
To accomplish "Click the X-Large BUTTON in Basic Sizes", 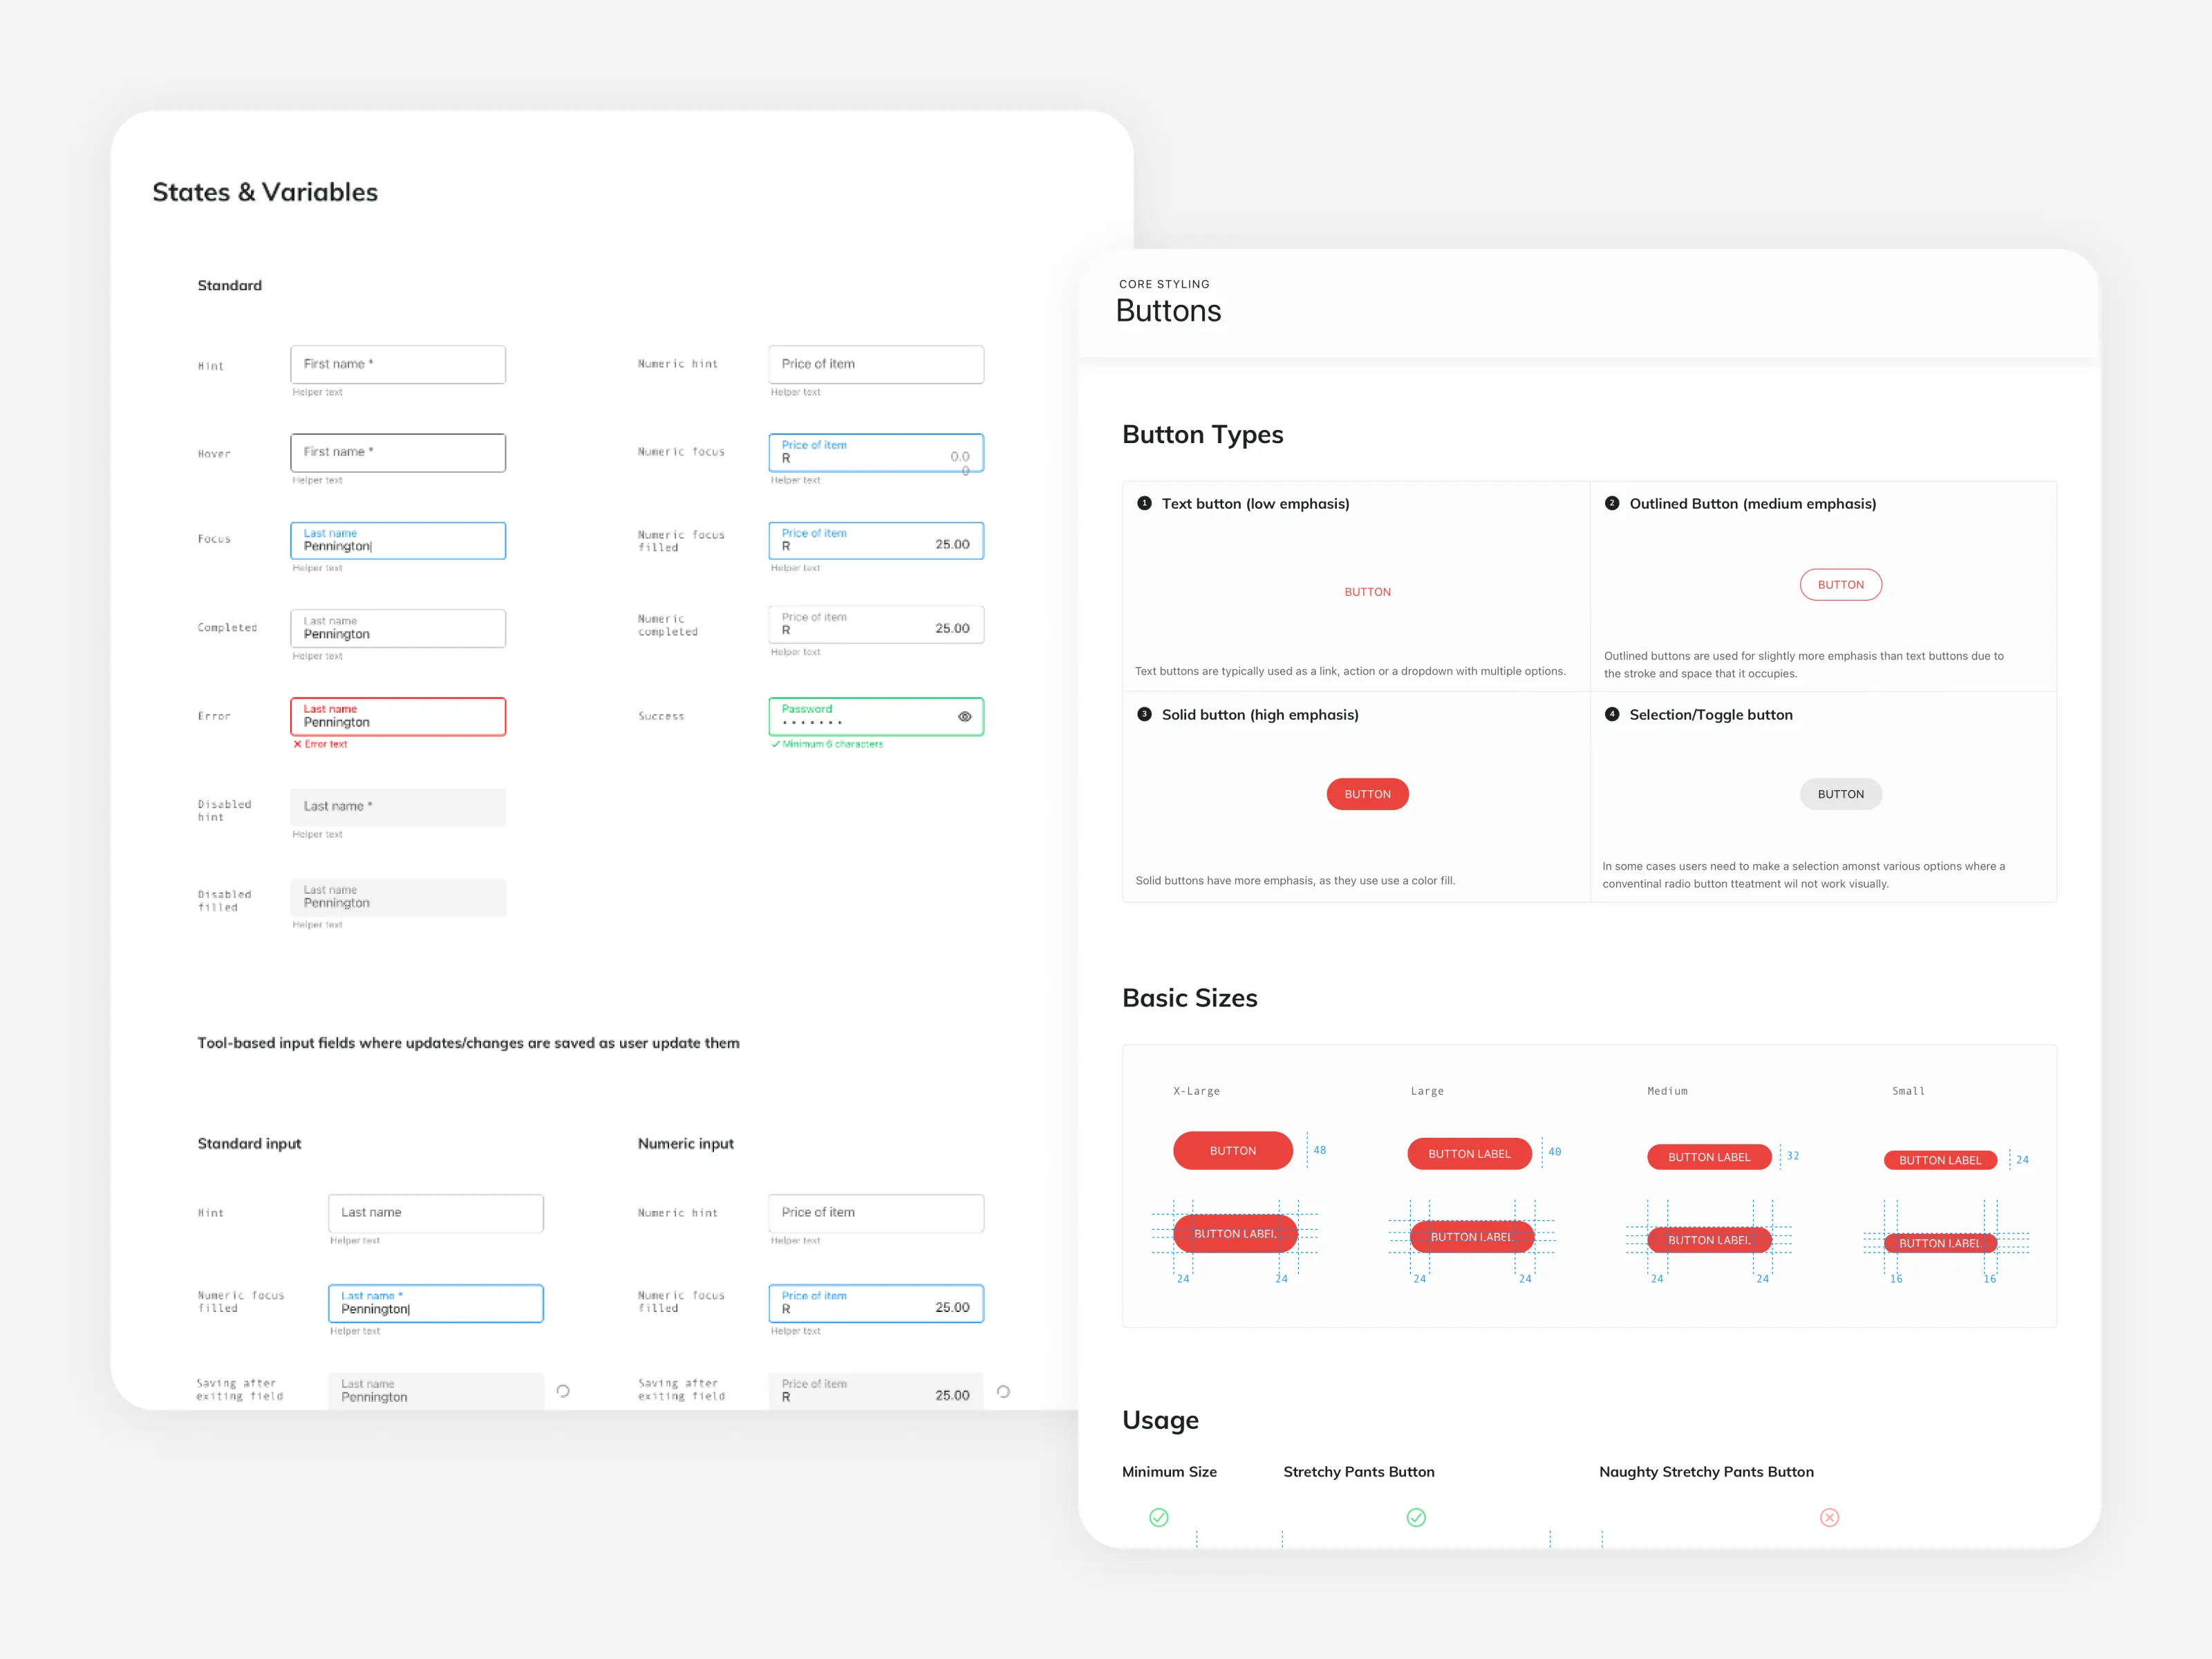I will point(1233,1150).
